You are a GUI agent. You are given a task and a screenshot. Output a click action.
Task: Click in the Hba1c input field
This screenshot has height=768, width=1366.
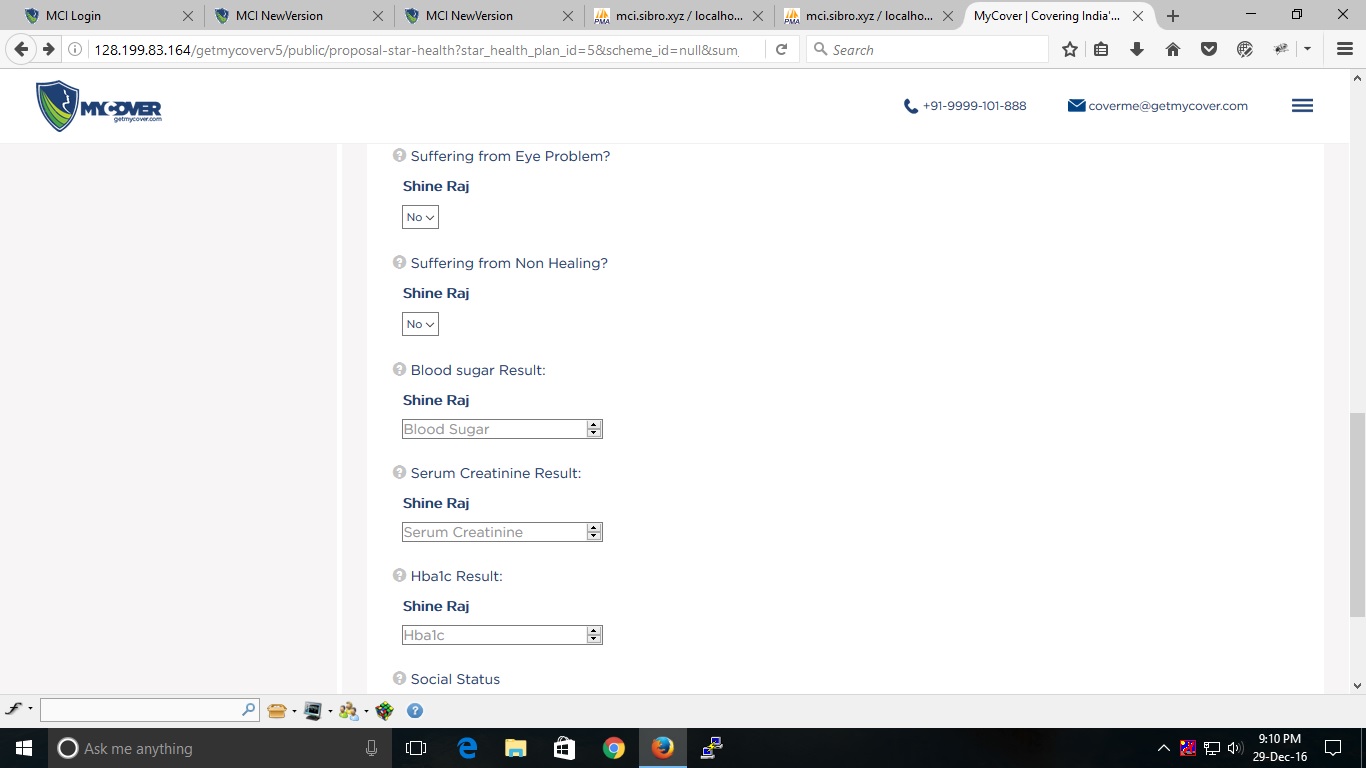pyautogui.click(x=493, y=635)
